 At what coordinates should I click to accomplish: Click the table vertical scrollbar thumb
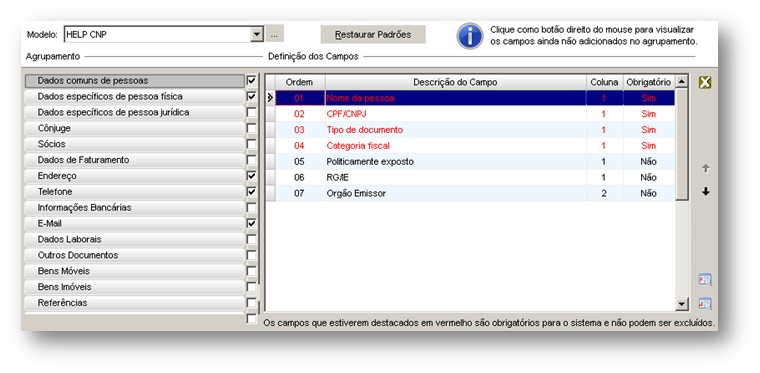pyautogui.click(x=682, y=144)
